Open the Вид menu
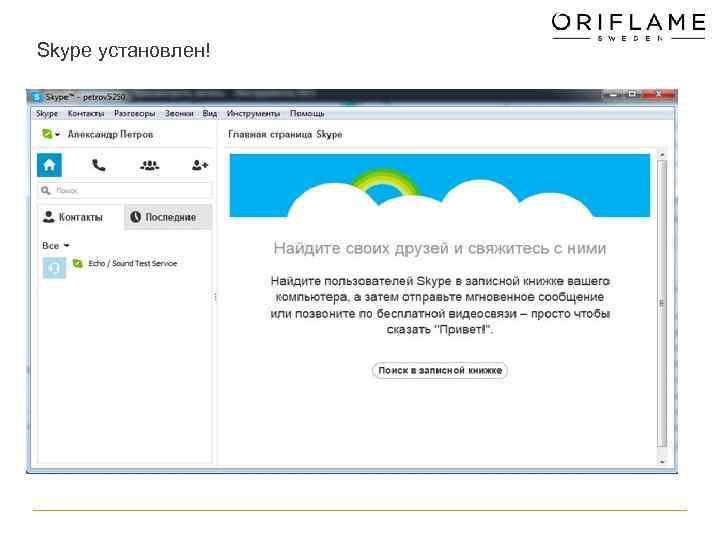The height and width of the screenshot is (540, 720). pyautogui.click(x=209, y=113)
